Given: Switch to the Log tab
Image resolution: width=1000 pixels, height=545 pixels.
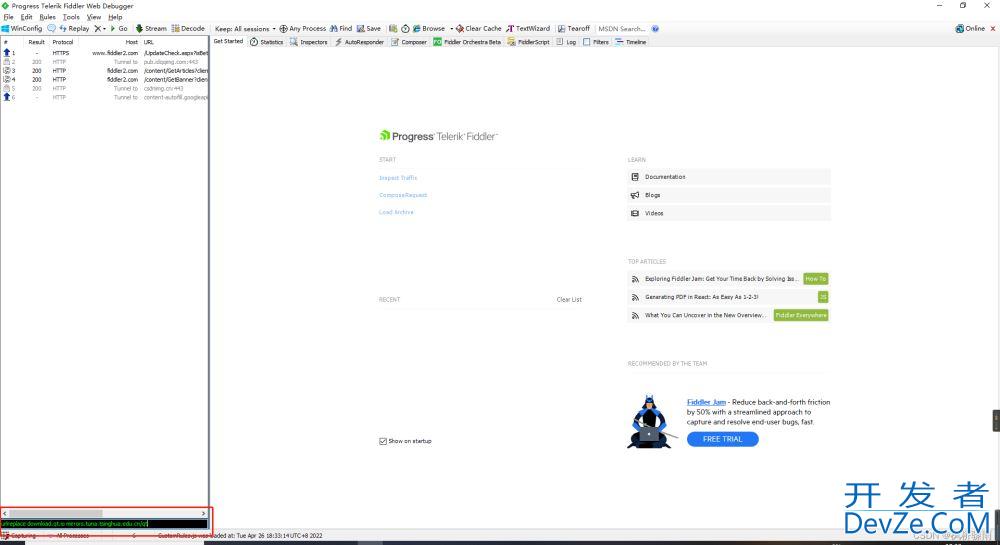Looking at the screenshot, I should pyautogui.click(x=566, y=42).
